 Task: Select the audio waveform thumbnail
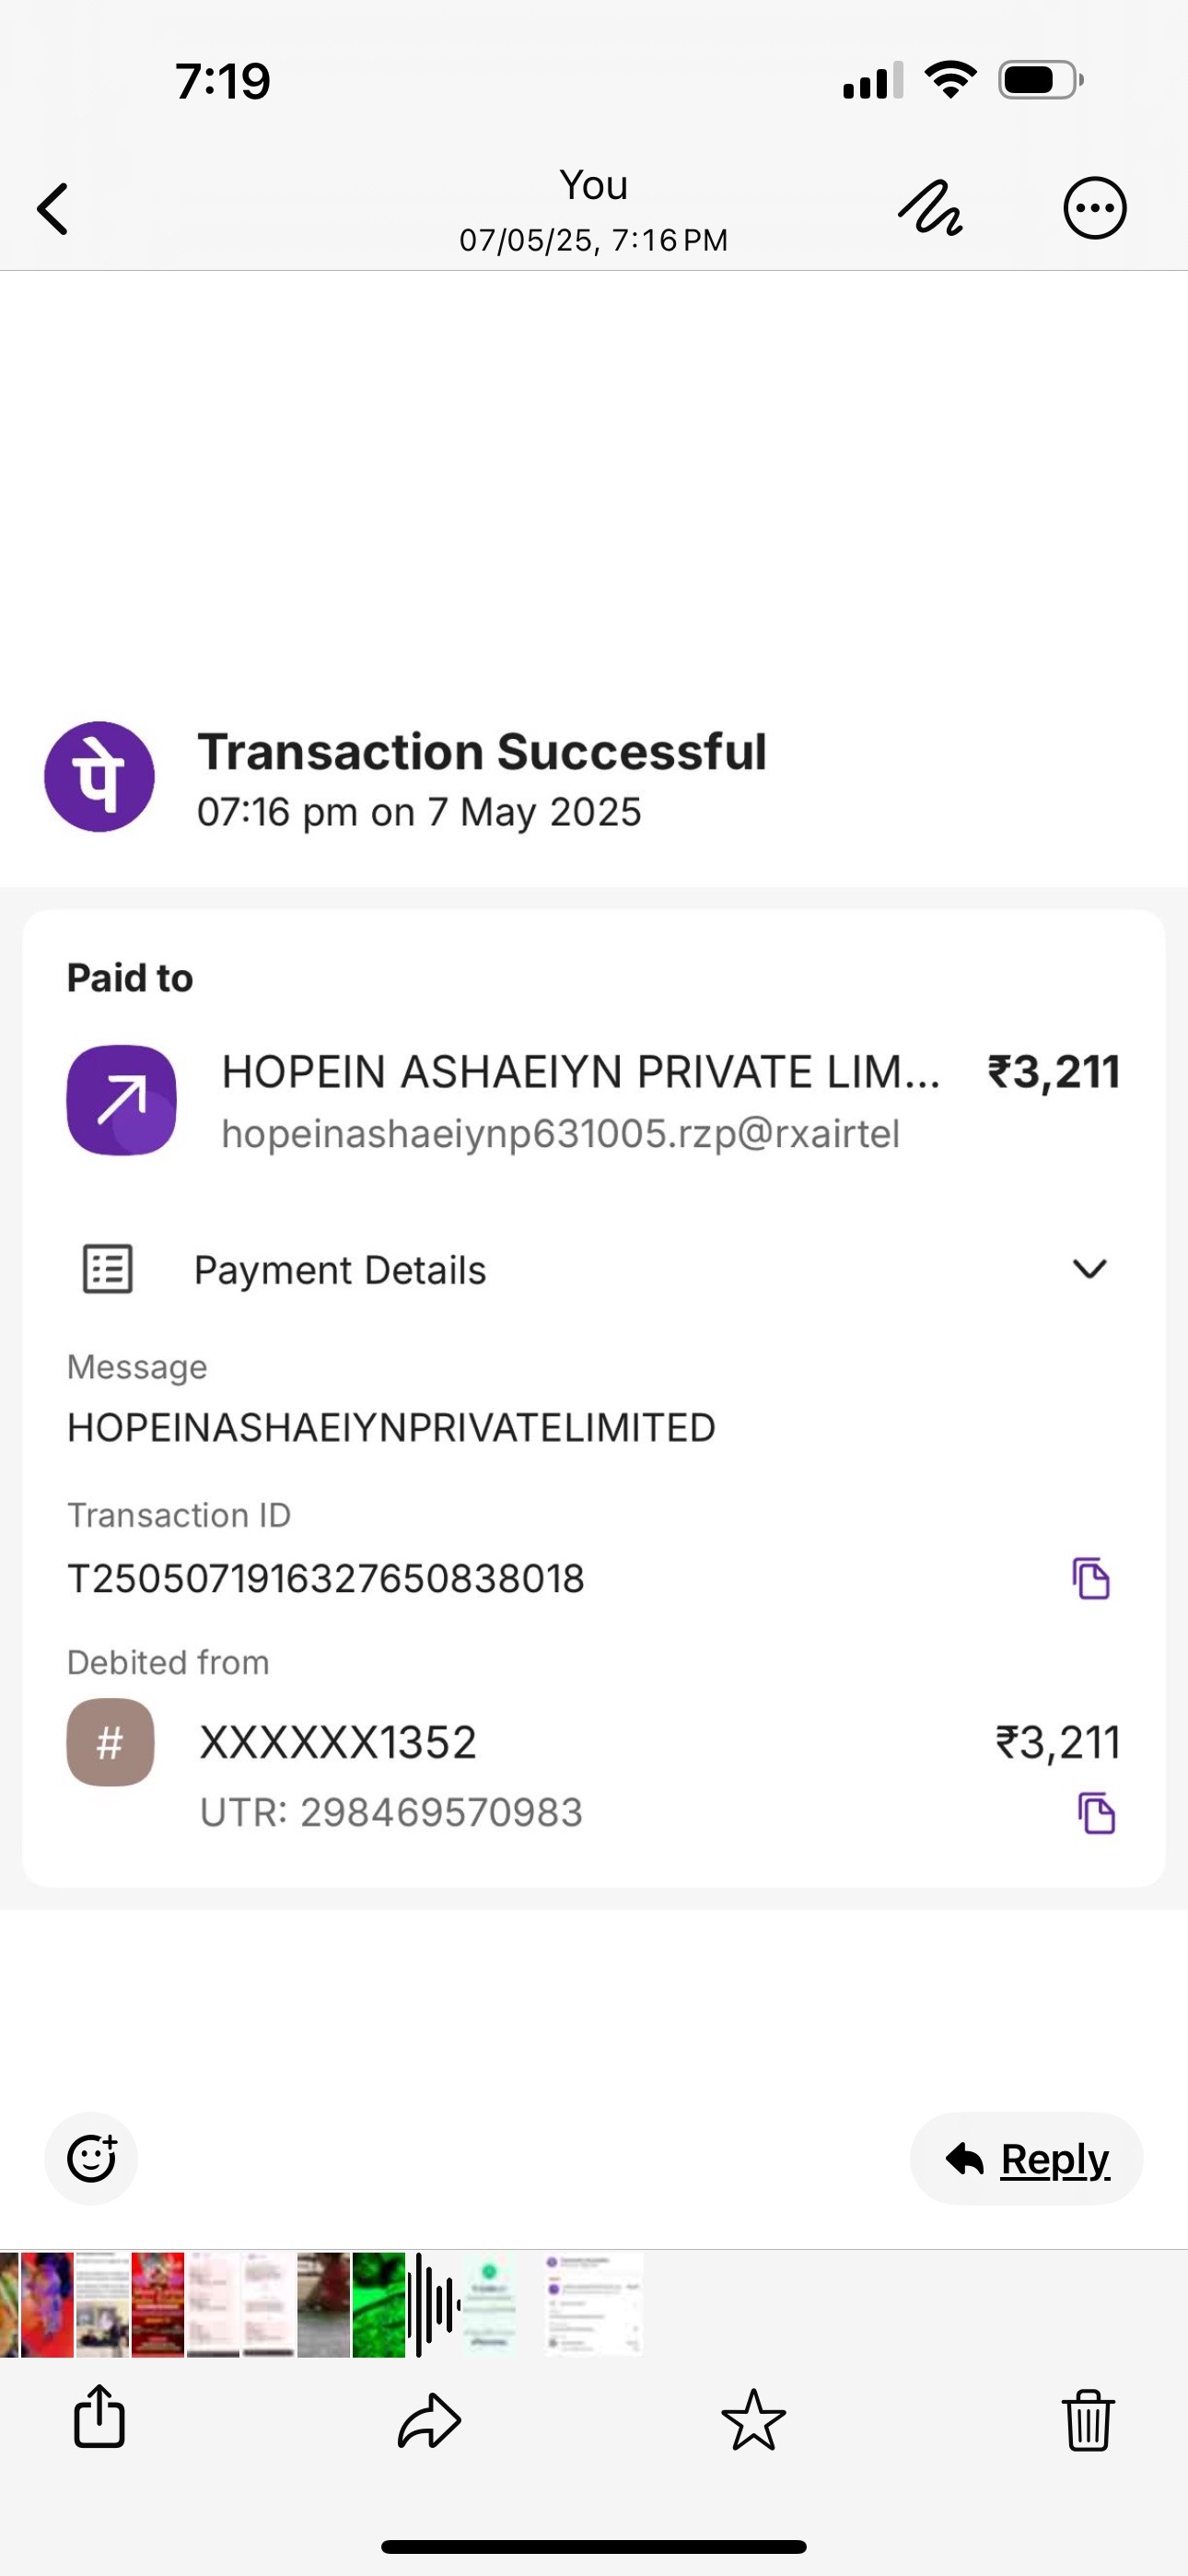pyautogui.click(x=433, y=2304)
